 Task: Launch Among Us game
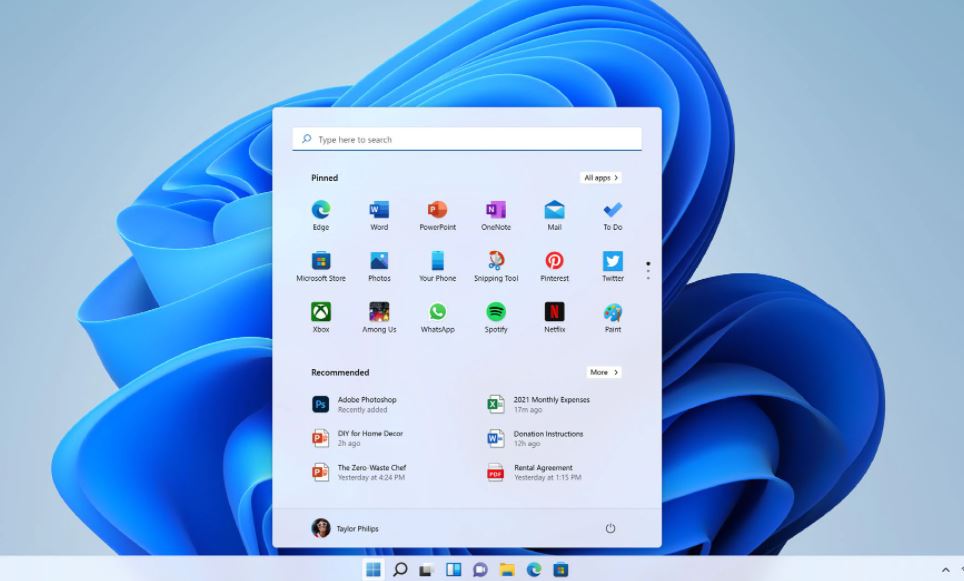click(x=379, y=317)
